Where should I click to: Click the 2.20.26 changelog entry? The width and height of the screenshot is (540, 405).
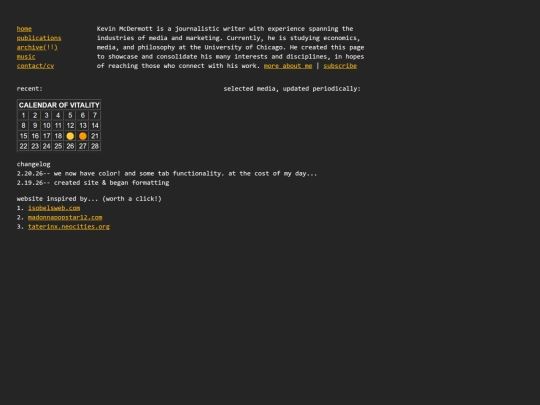[167, 174]
